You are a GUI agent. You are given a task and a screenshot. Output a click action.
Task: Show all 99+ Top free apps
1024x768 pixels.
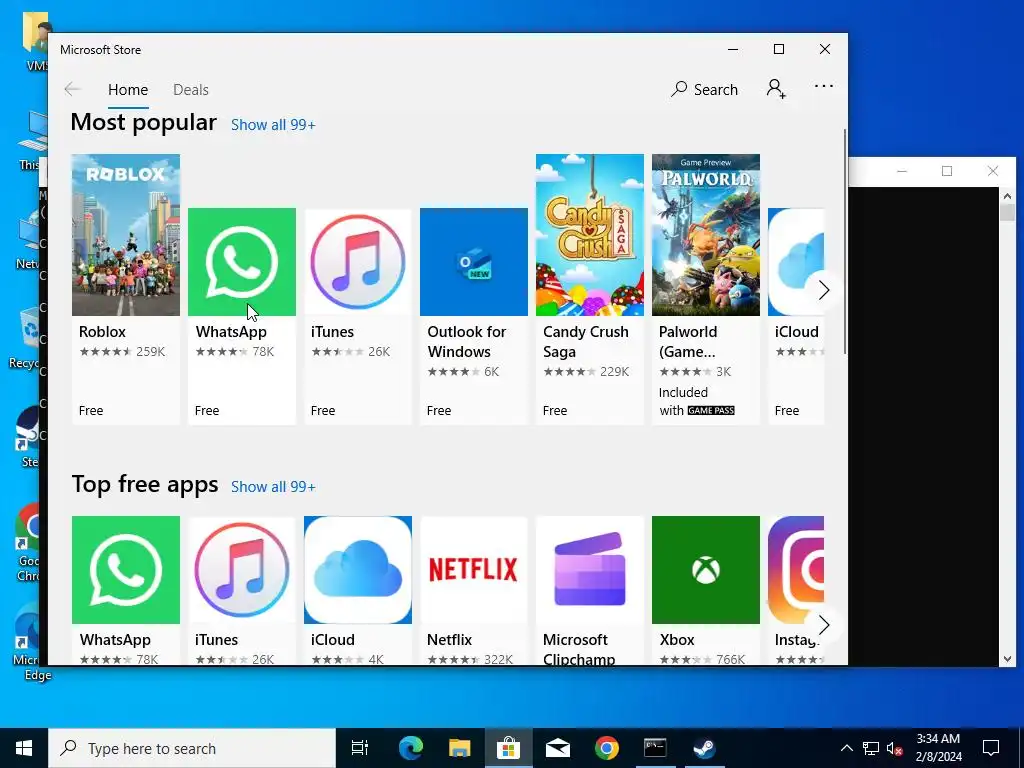click(273, 487)
